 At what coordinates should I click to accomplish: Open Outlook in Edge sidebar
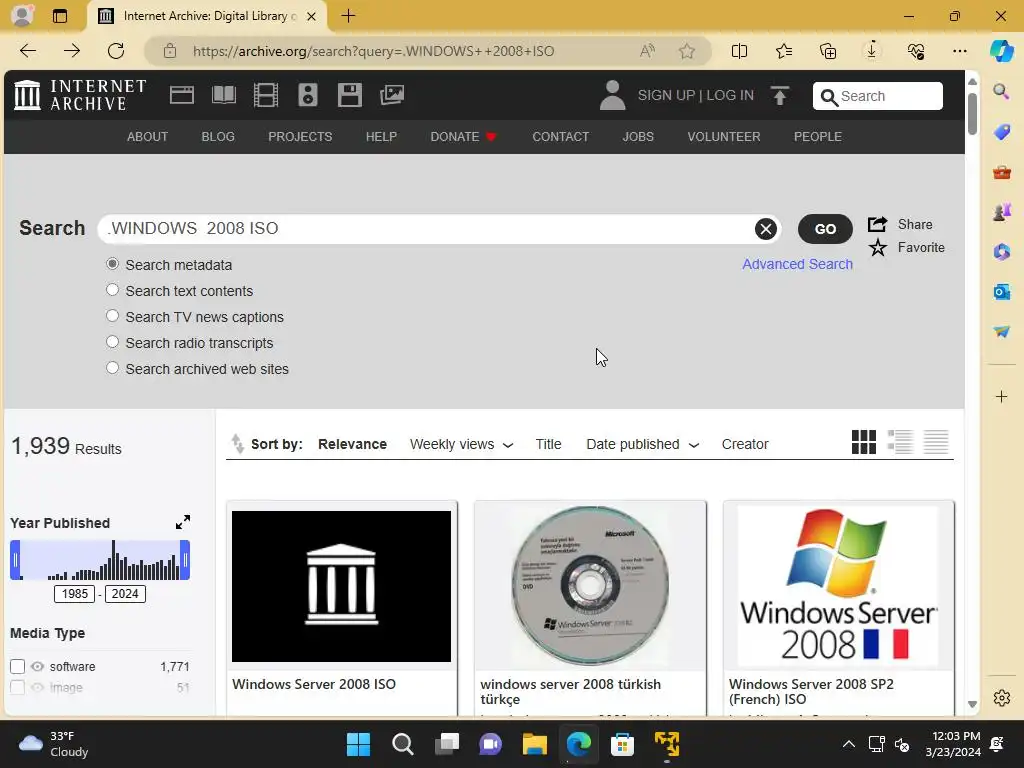click(x=1001, y=291)
